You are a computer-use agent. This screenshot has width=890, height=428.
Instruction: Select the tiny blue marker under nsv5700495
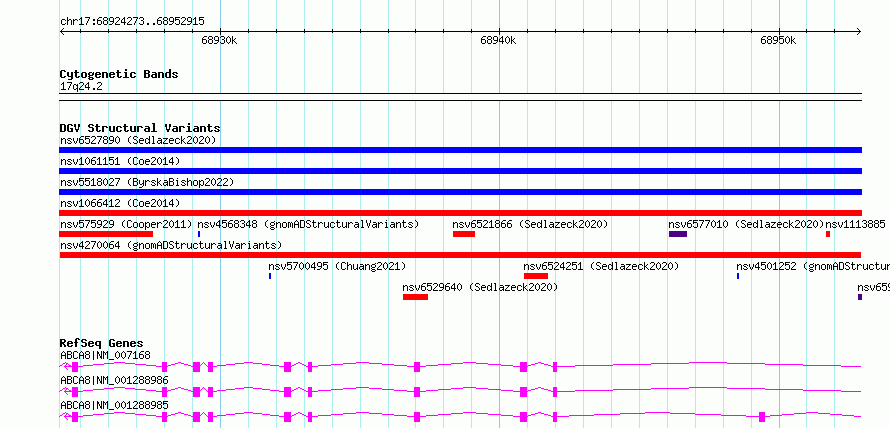pos(270,276)
